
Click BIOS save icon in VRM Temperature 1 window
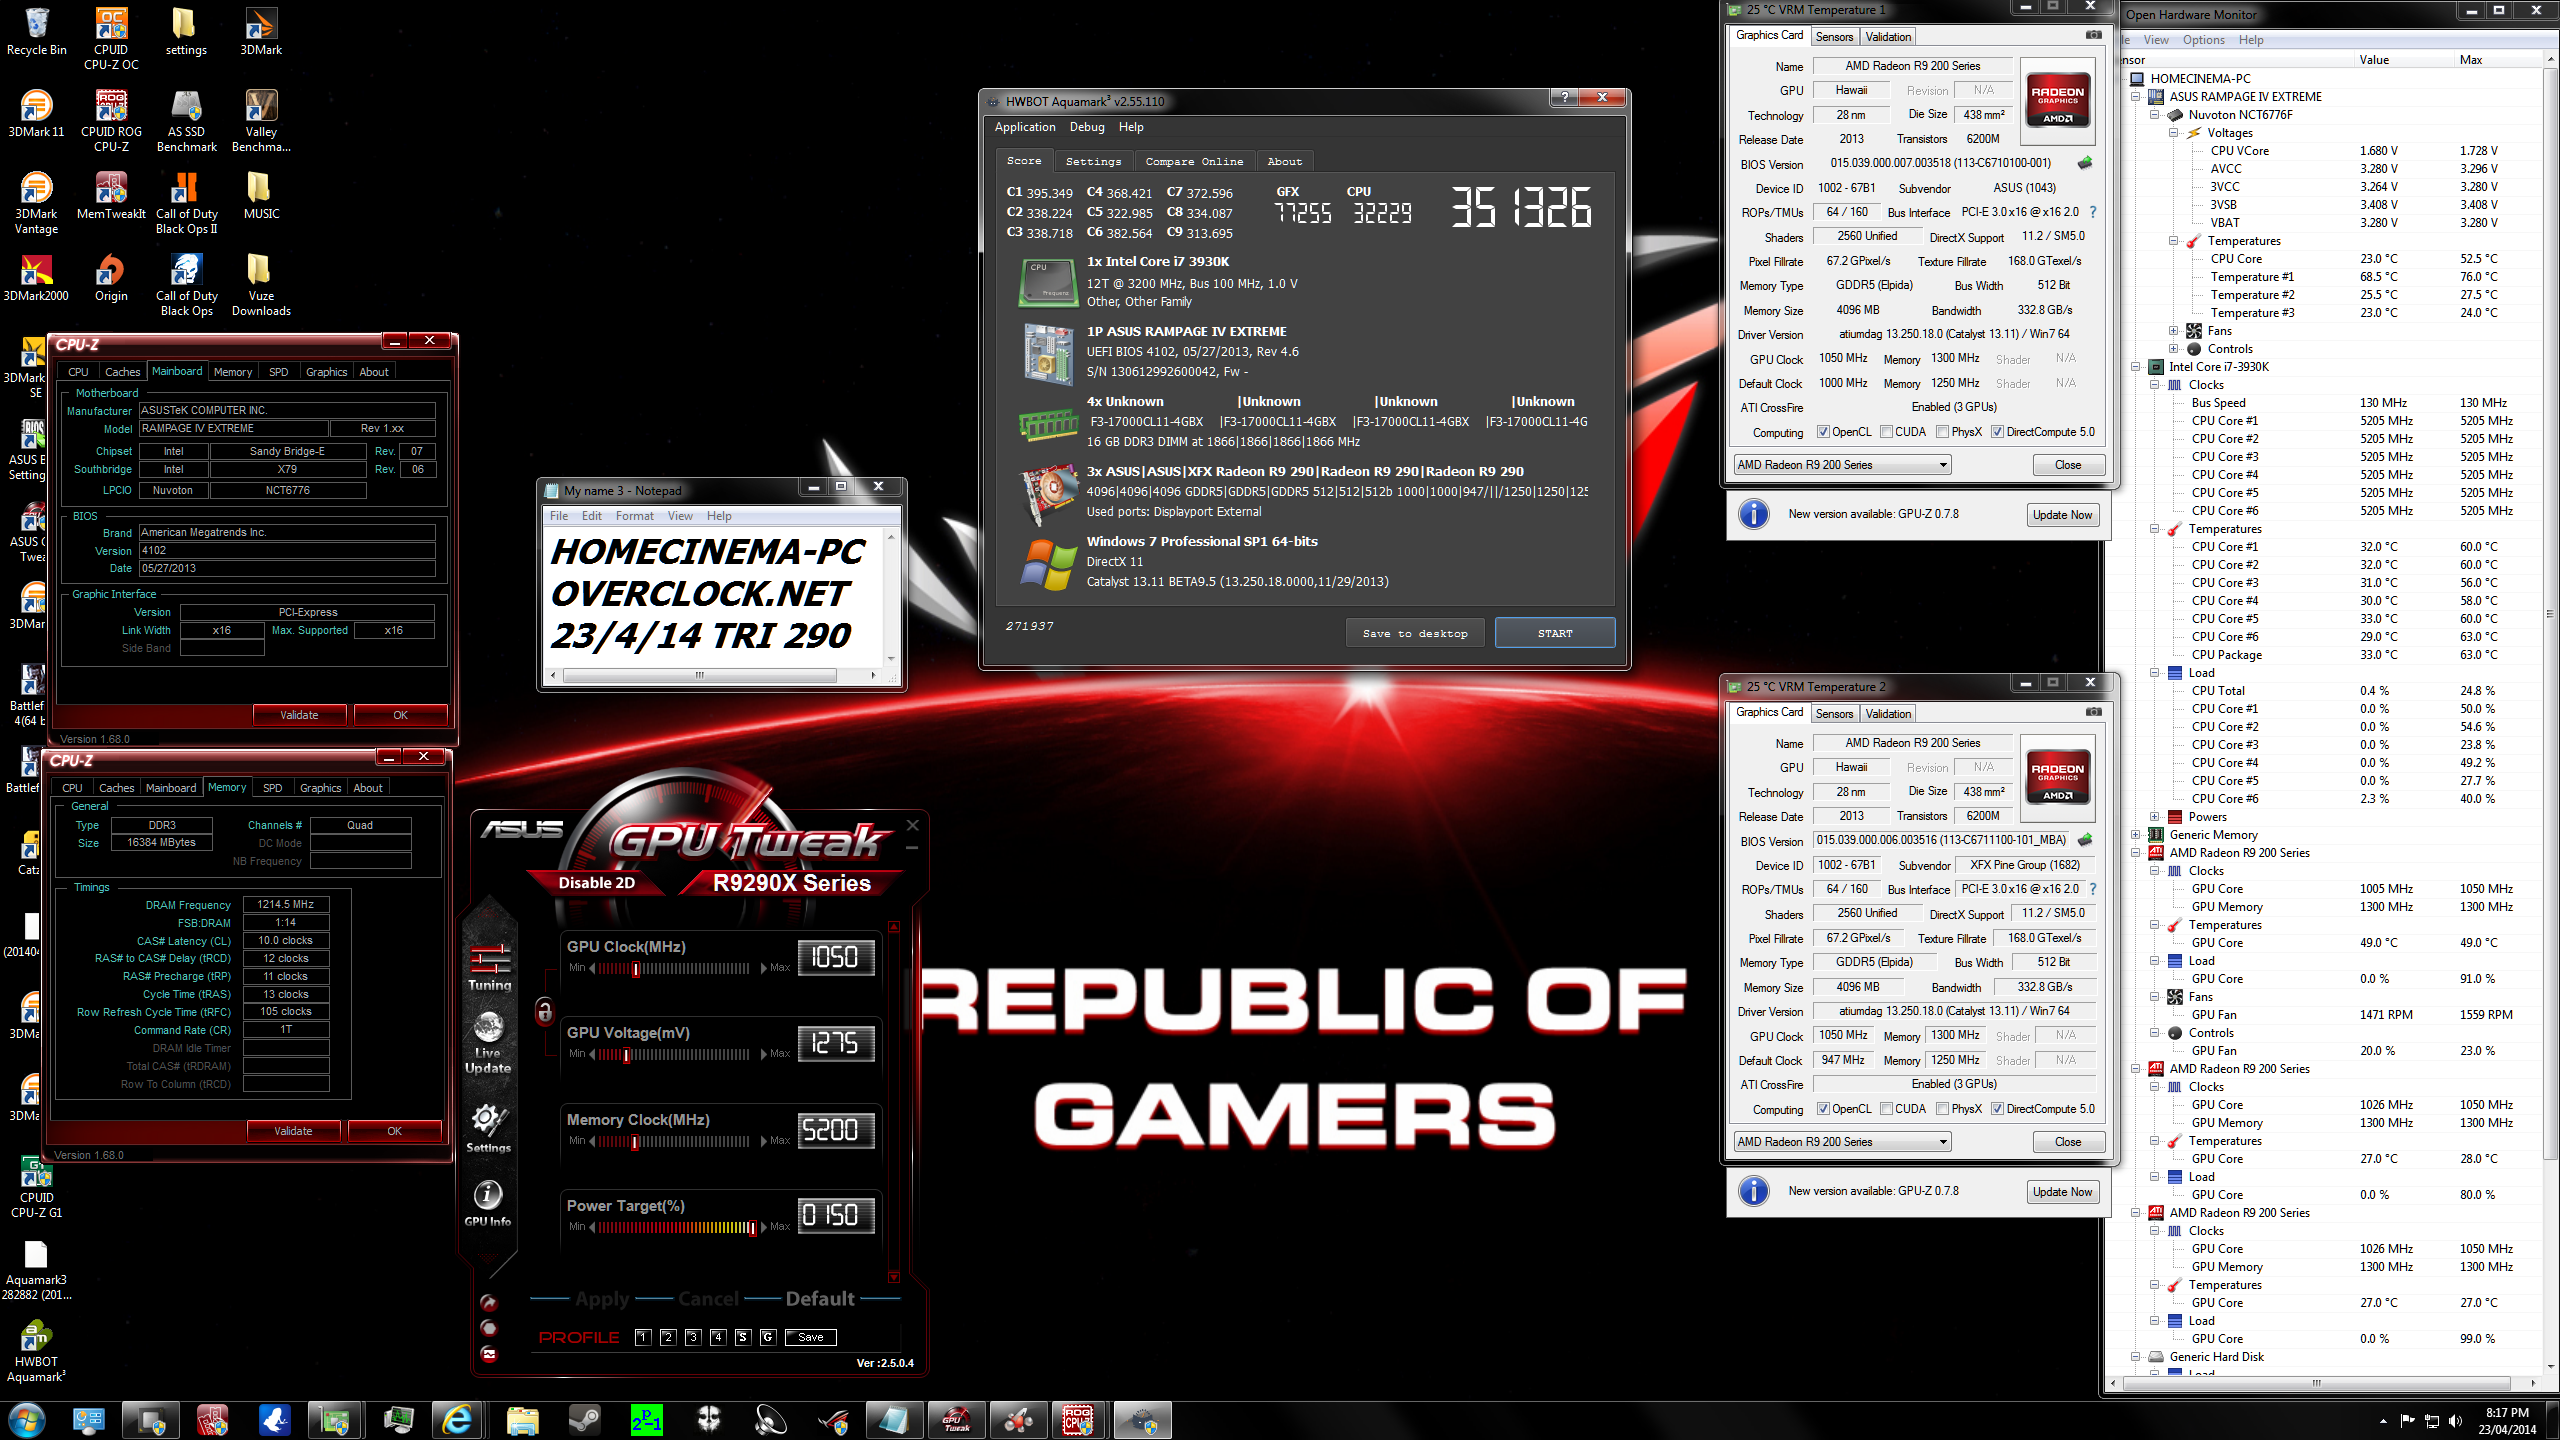pos(2086,163)
